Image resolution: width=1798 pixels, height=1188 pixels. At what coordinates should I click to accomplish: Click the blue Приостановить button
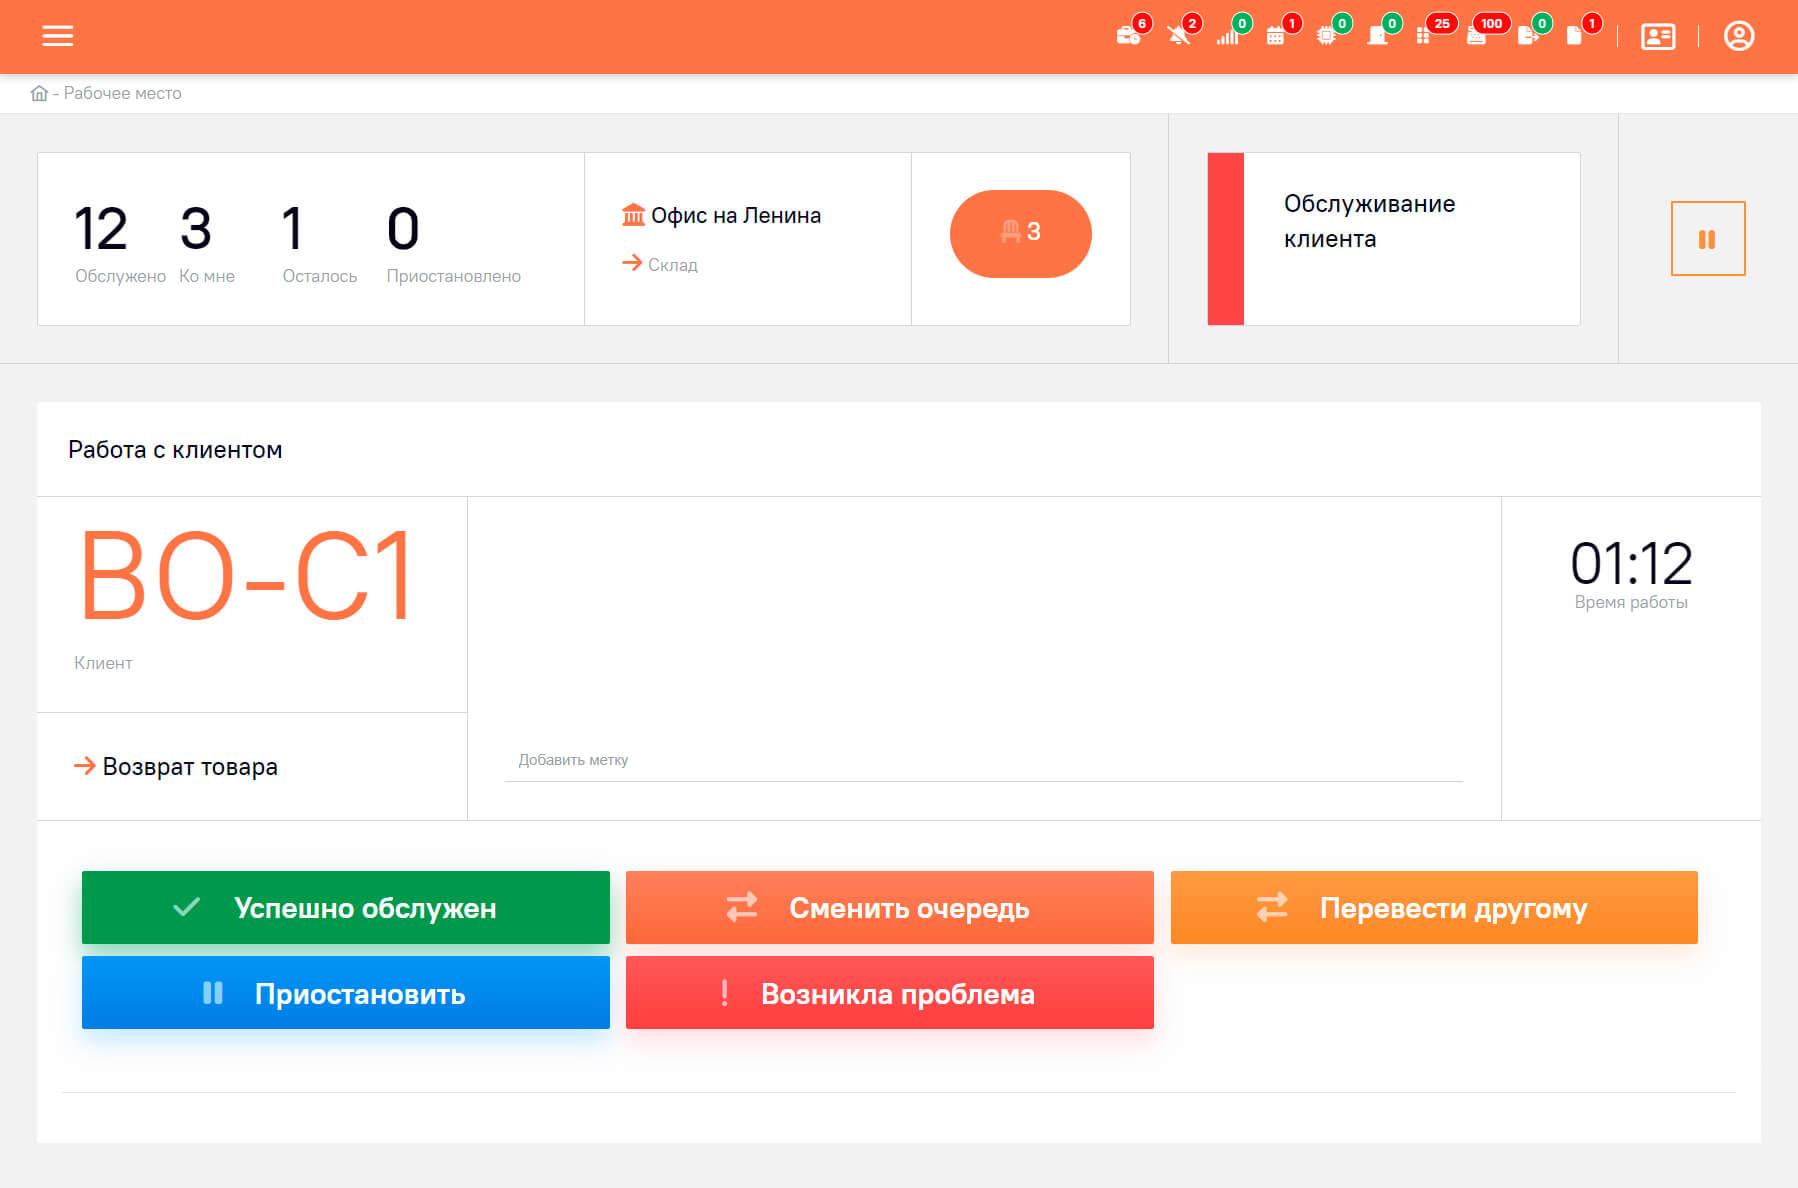click(x=346, y=992)
